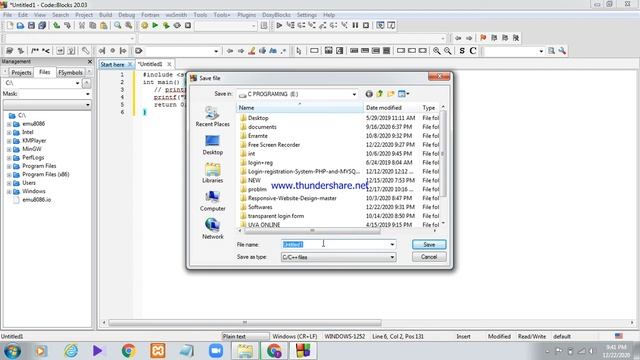
Task: Click the Date modified column header
Action: [x=391, y=108]
